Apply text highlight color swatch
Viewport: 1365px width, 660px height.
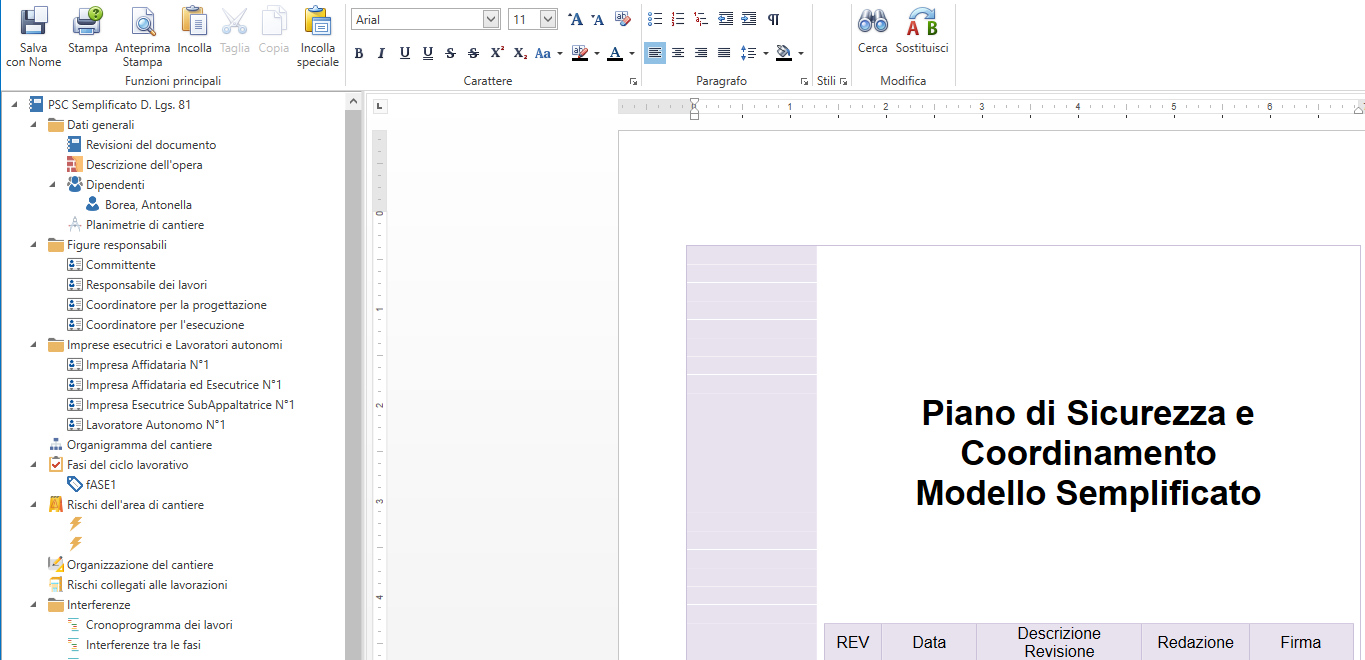(x=580, y=53)
